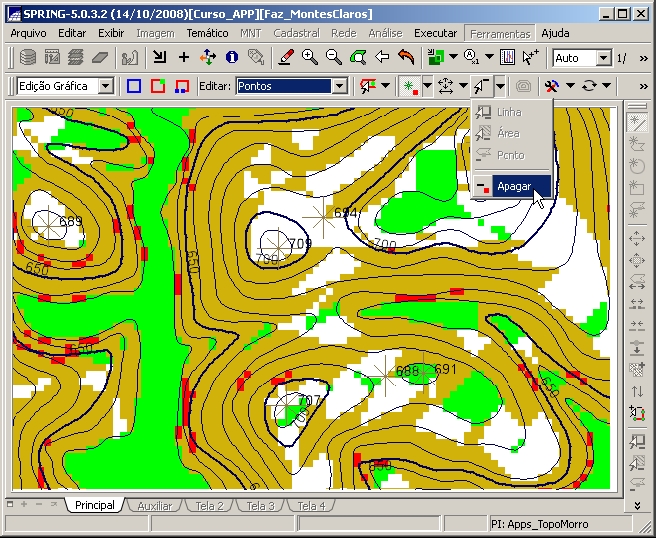Toggle red square with blue node
656x538 pixels.
pyautogui.click(x=181, y=86)
